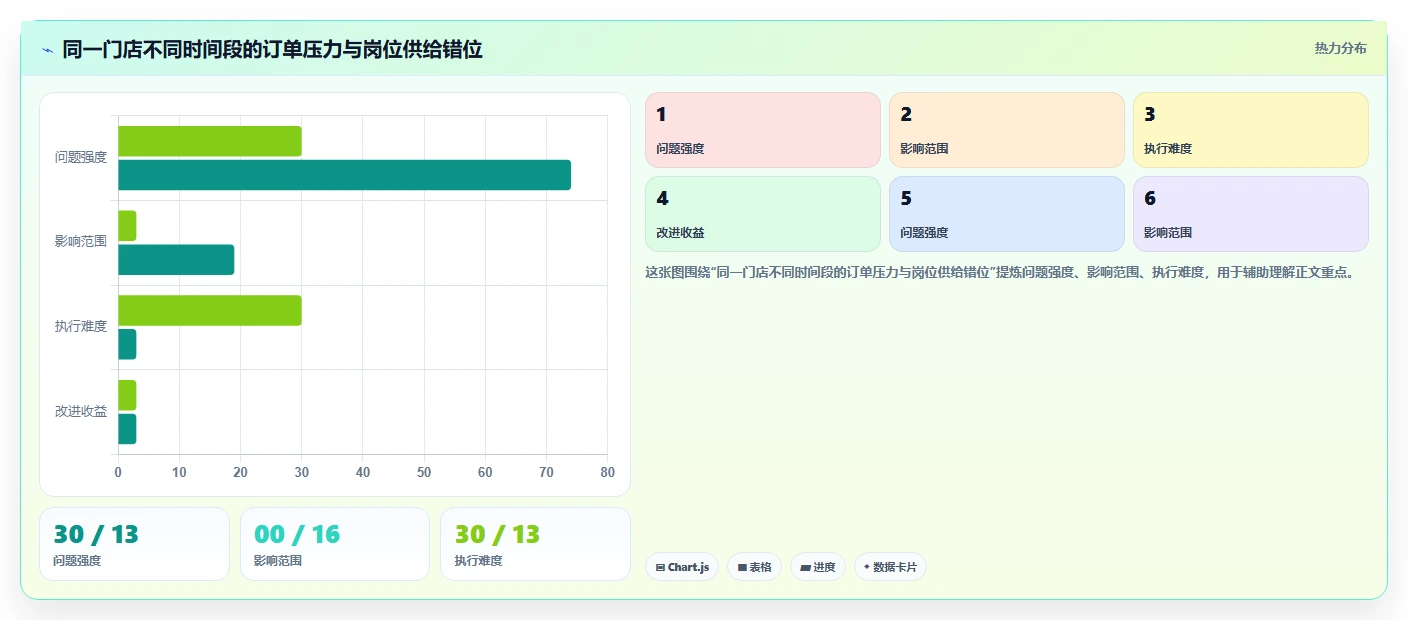Click the description paragraph starting 这张图围绕
This screenshot has width=1408, height=620.
click(1000, 272)
